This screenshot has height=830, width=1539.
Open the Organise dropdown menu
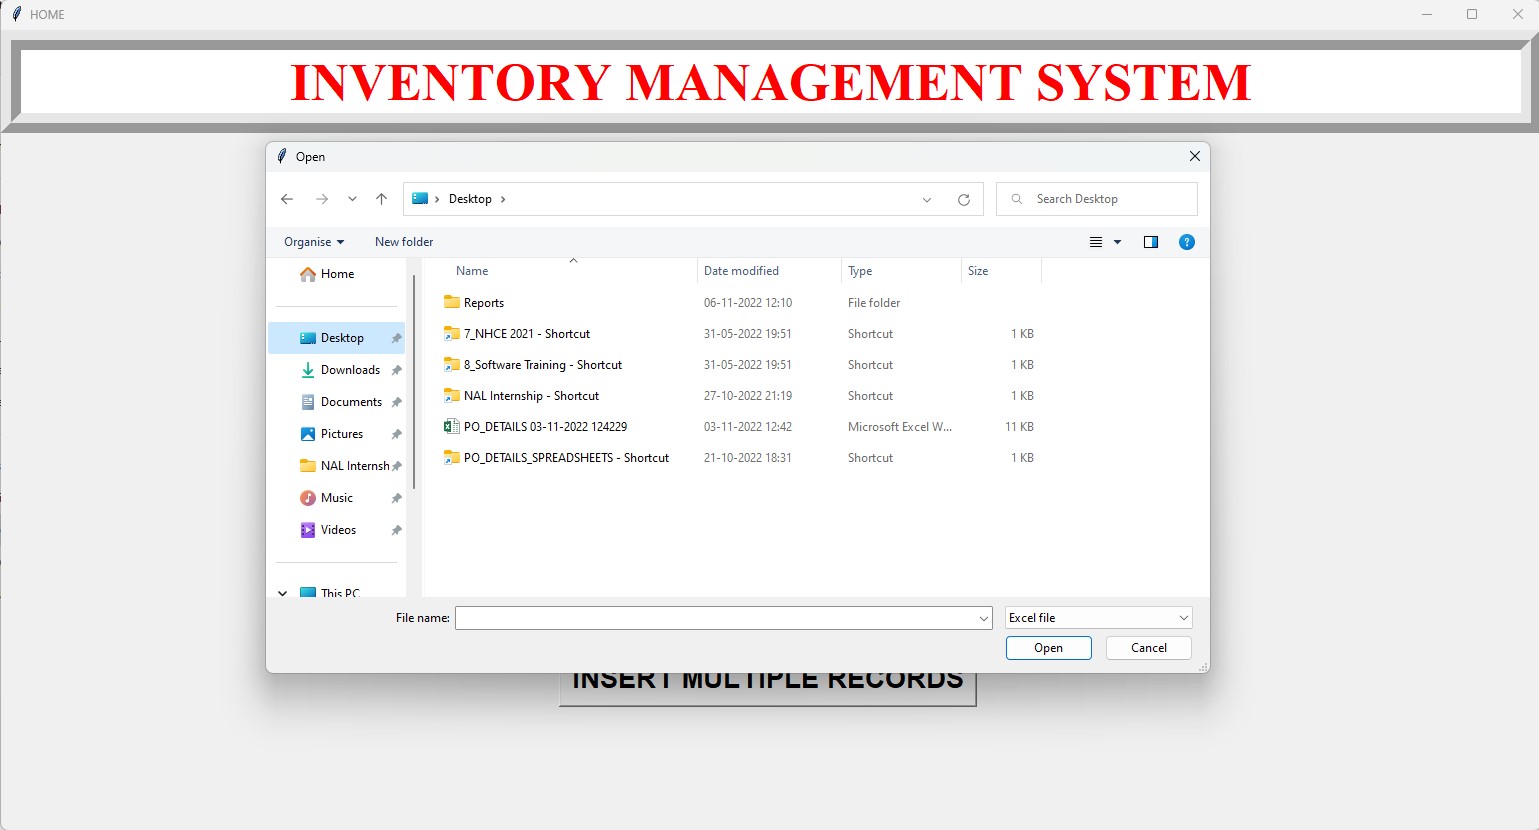313,242
